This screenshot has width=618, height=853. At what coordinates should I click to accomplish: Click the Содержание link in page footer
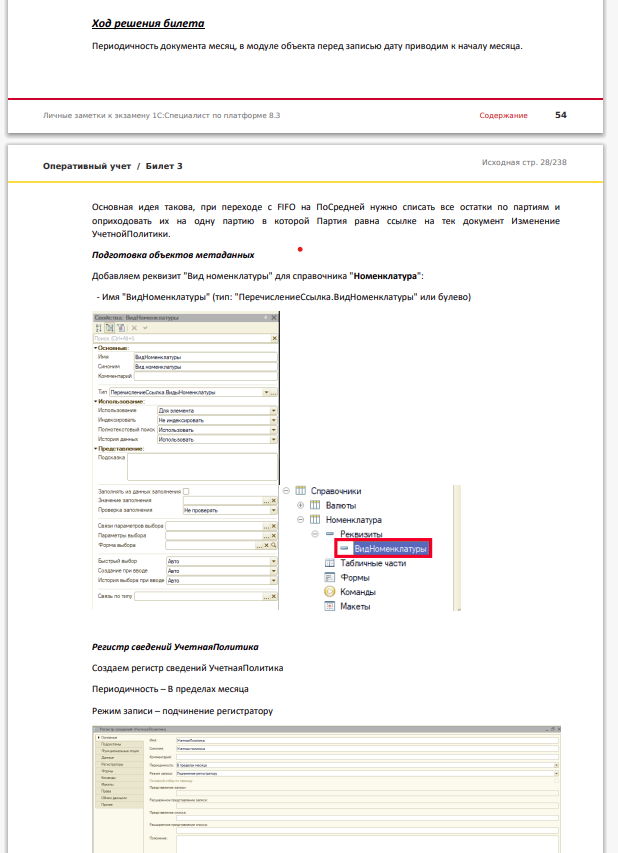[503, 115]
